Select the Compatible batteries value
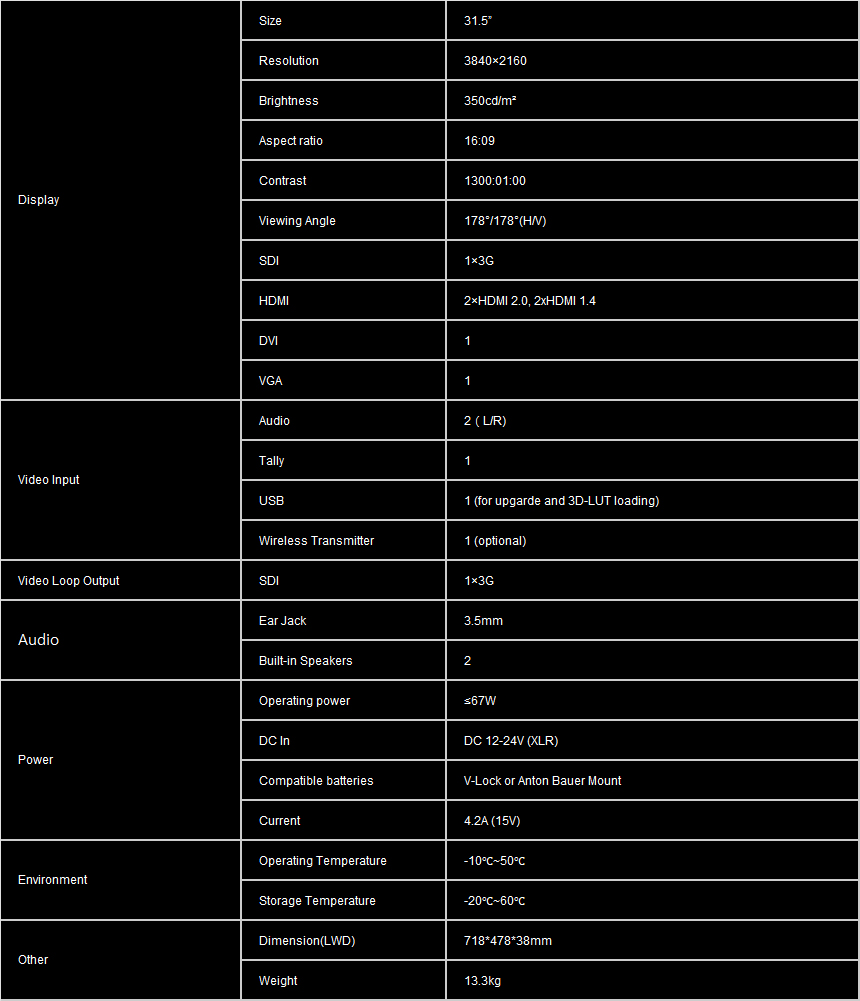 coord(542,781)
